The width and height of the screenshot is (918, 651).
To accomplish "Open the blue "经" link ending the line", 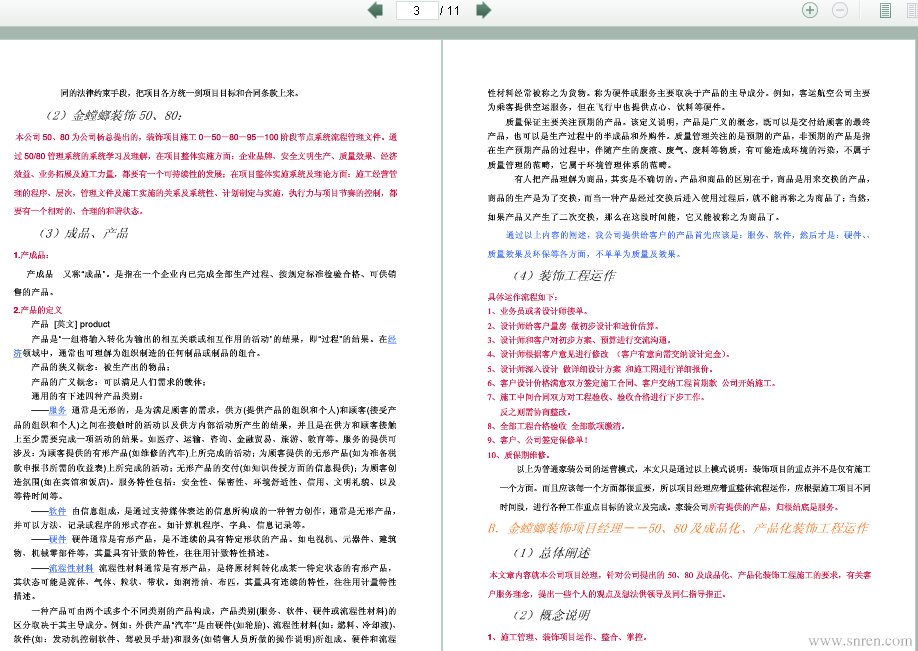I will tap(392, 339).
